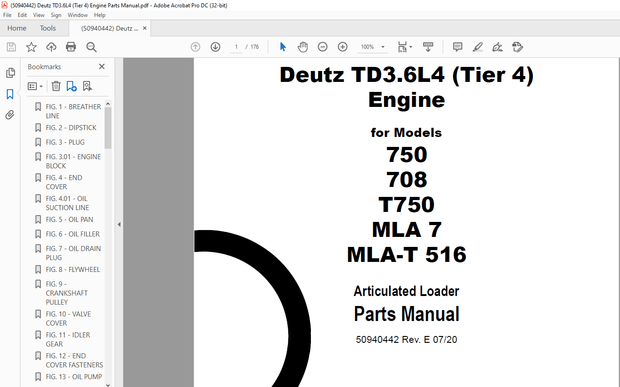Click the read mode toolbar icon

428,47
